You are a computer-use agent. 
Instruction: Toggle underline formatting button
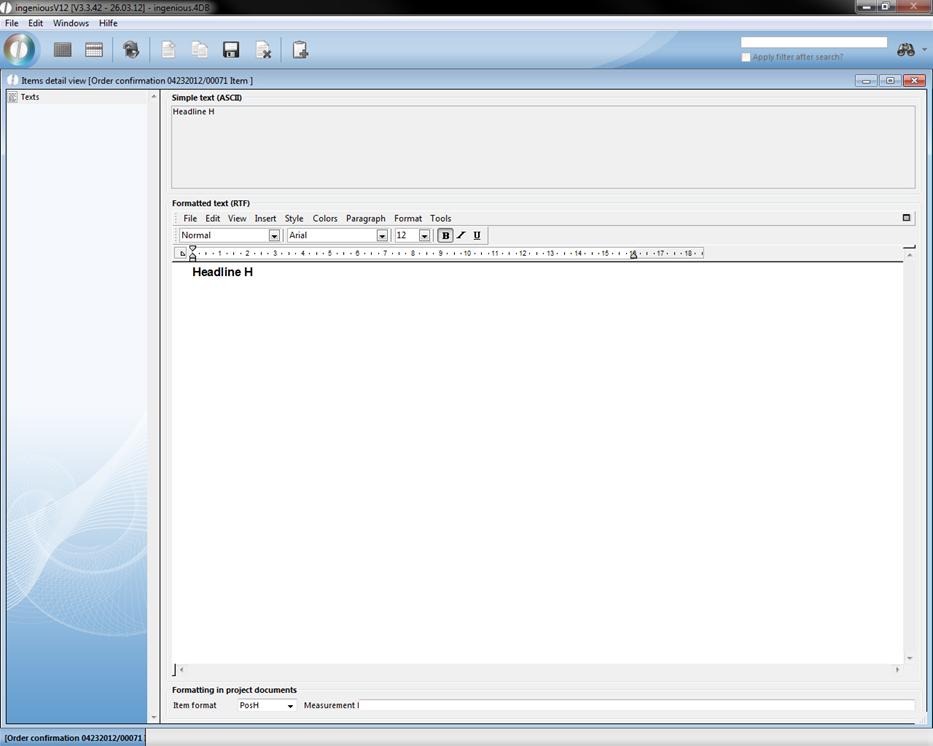pyautogui.click(x=477, y=236)
